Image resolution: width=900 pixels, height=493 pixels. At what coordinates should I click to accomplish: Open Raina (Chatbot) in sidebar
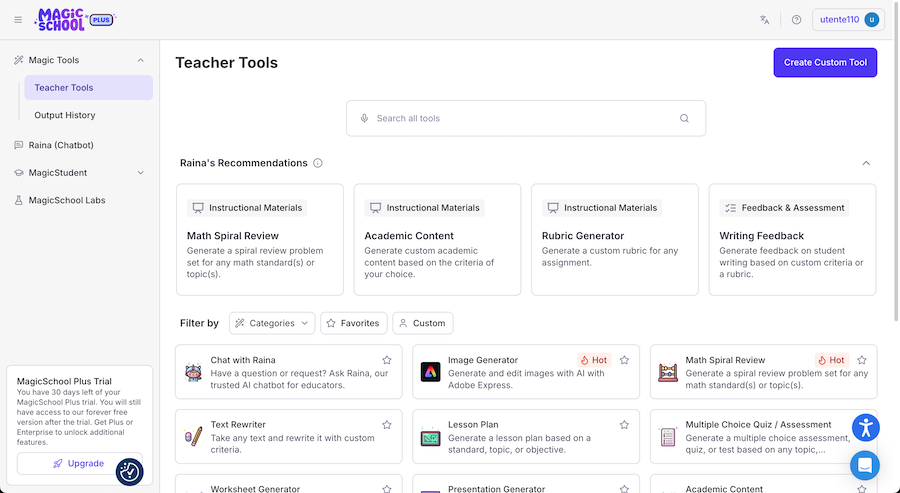tap(61, 145)
